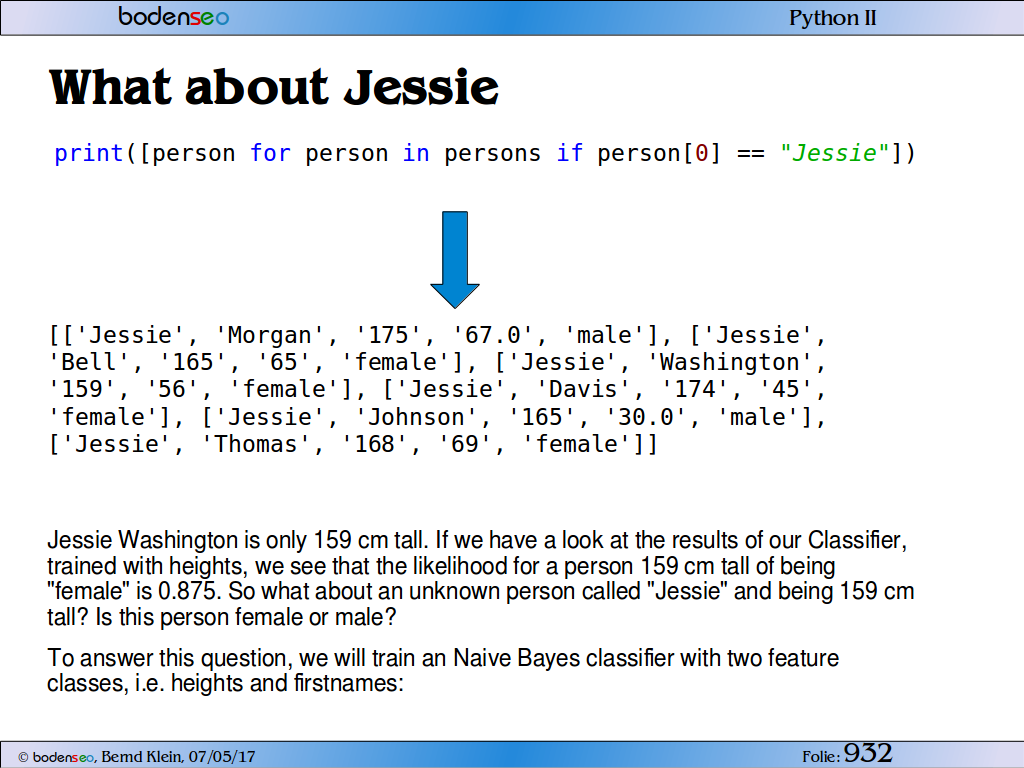1024x768 pixels.
Task: Click the words Naive Bayes classifier
Action: [x=563, y=658]
